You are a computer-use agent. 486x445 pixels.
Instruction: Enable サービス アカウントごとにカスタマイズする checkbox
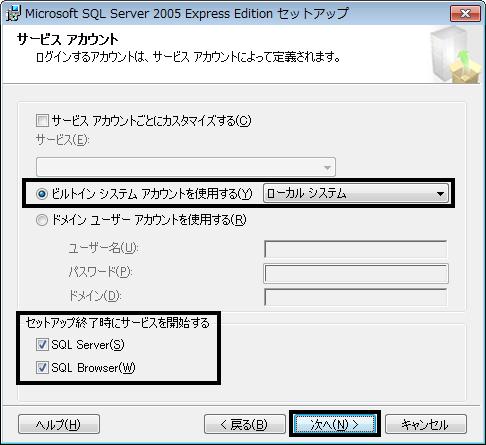42,120
